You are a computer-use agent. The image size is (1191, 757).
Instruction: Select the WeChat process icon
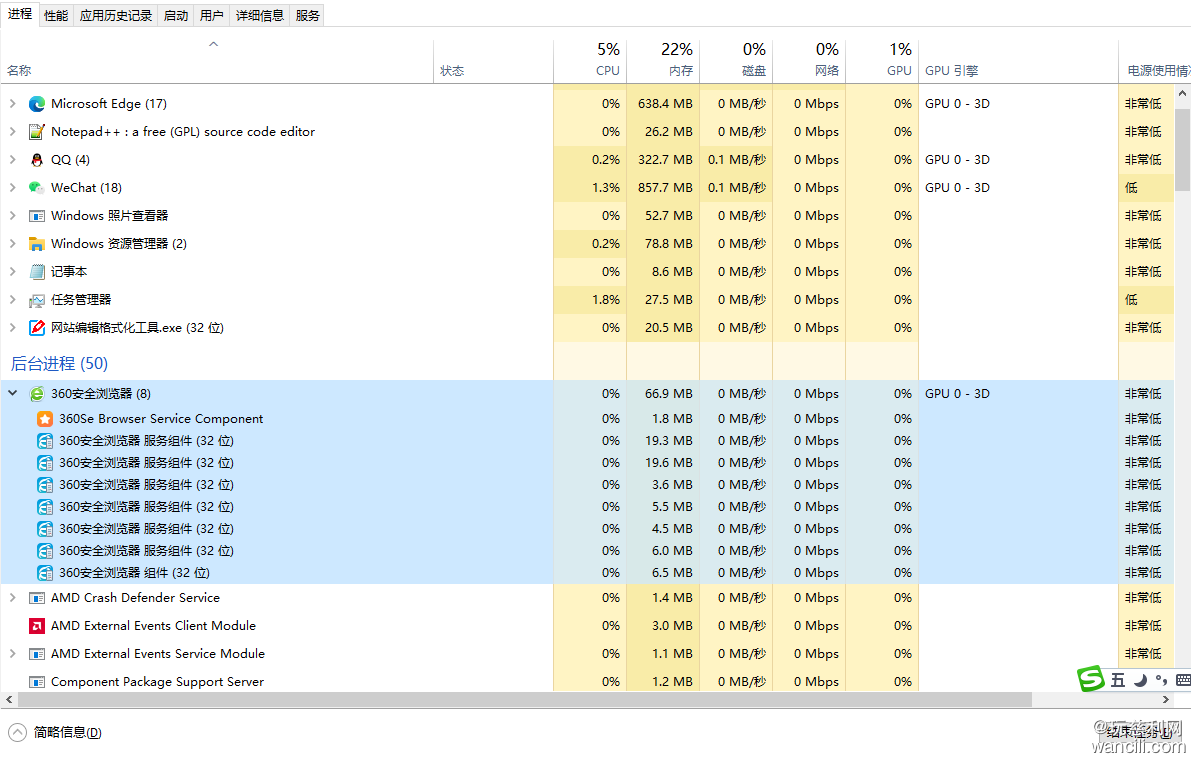(36, 188)
